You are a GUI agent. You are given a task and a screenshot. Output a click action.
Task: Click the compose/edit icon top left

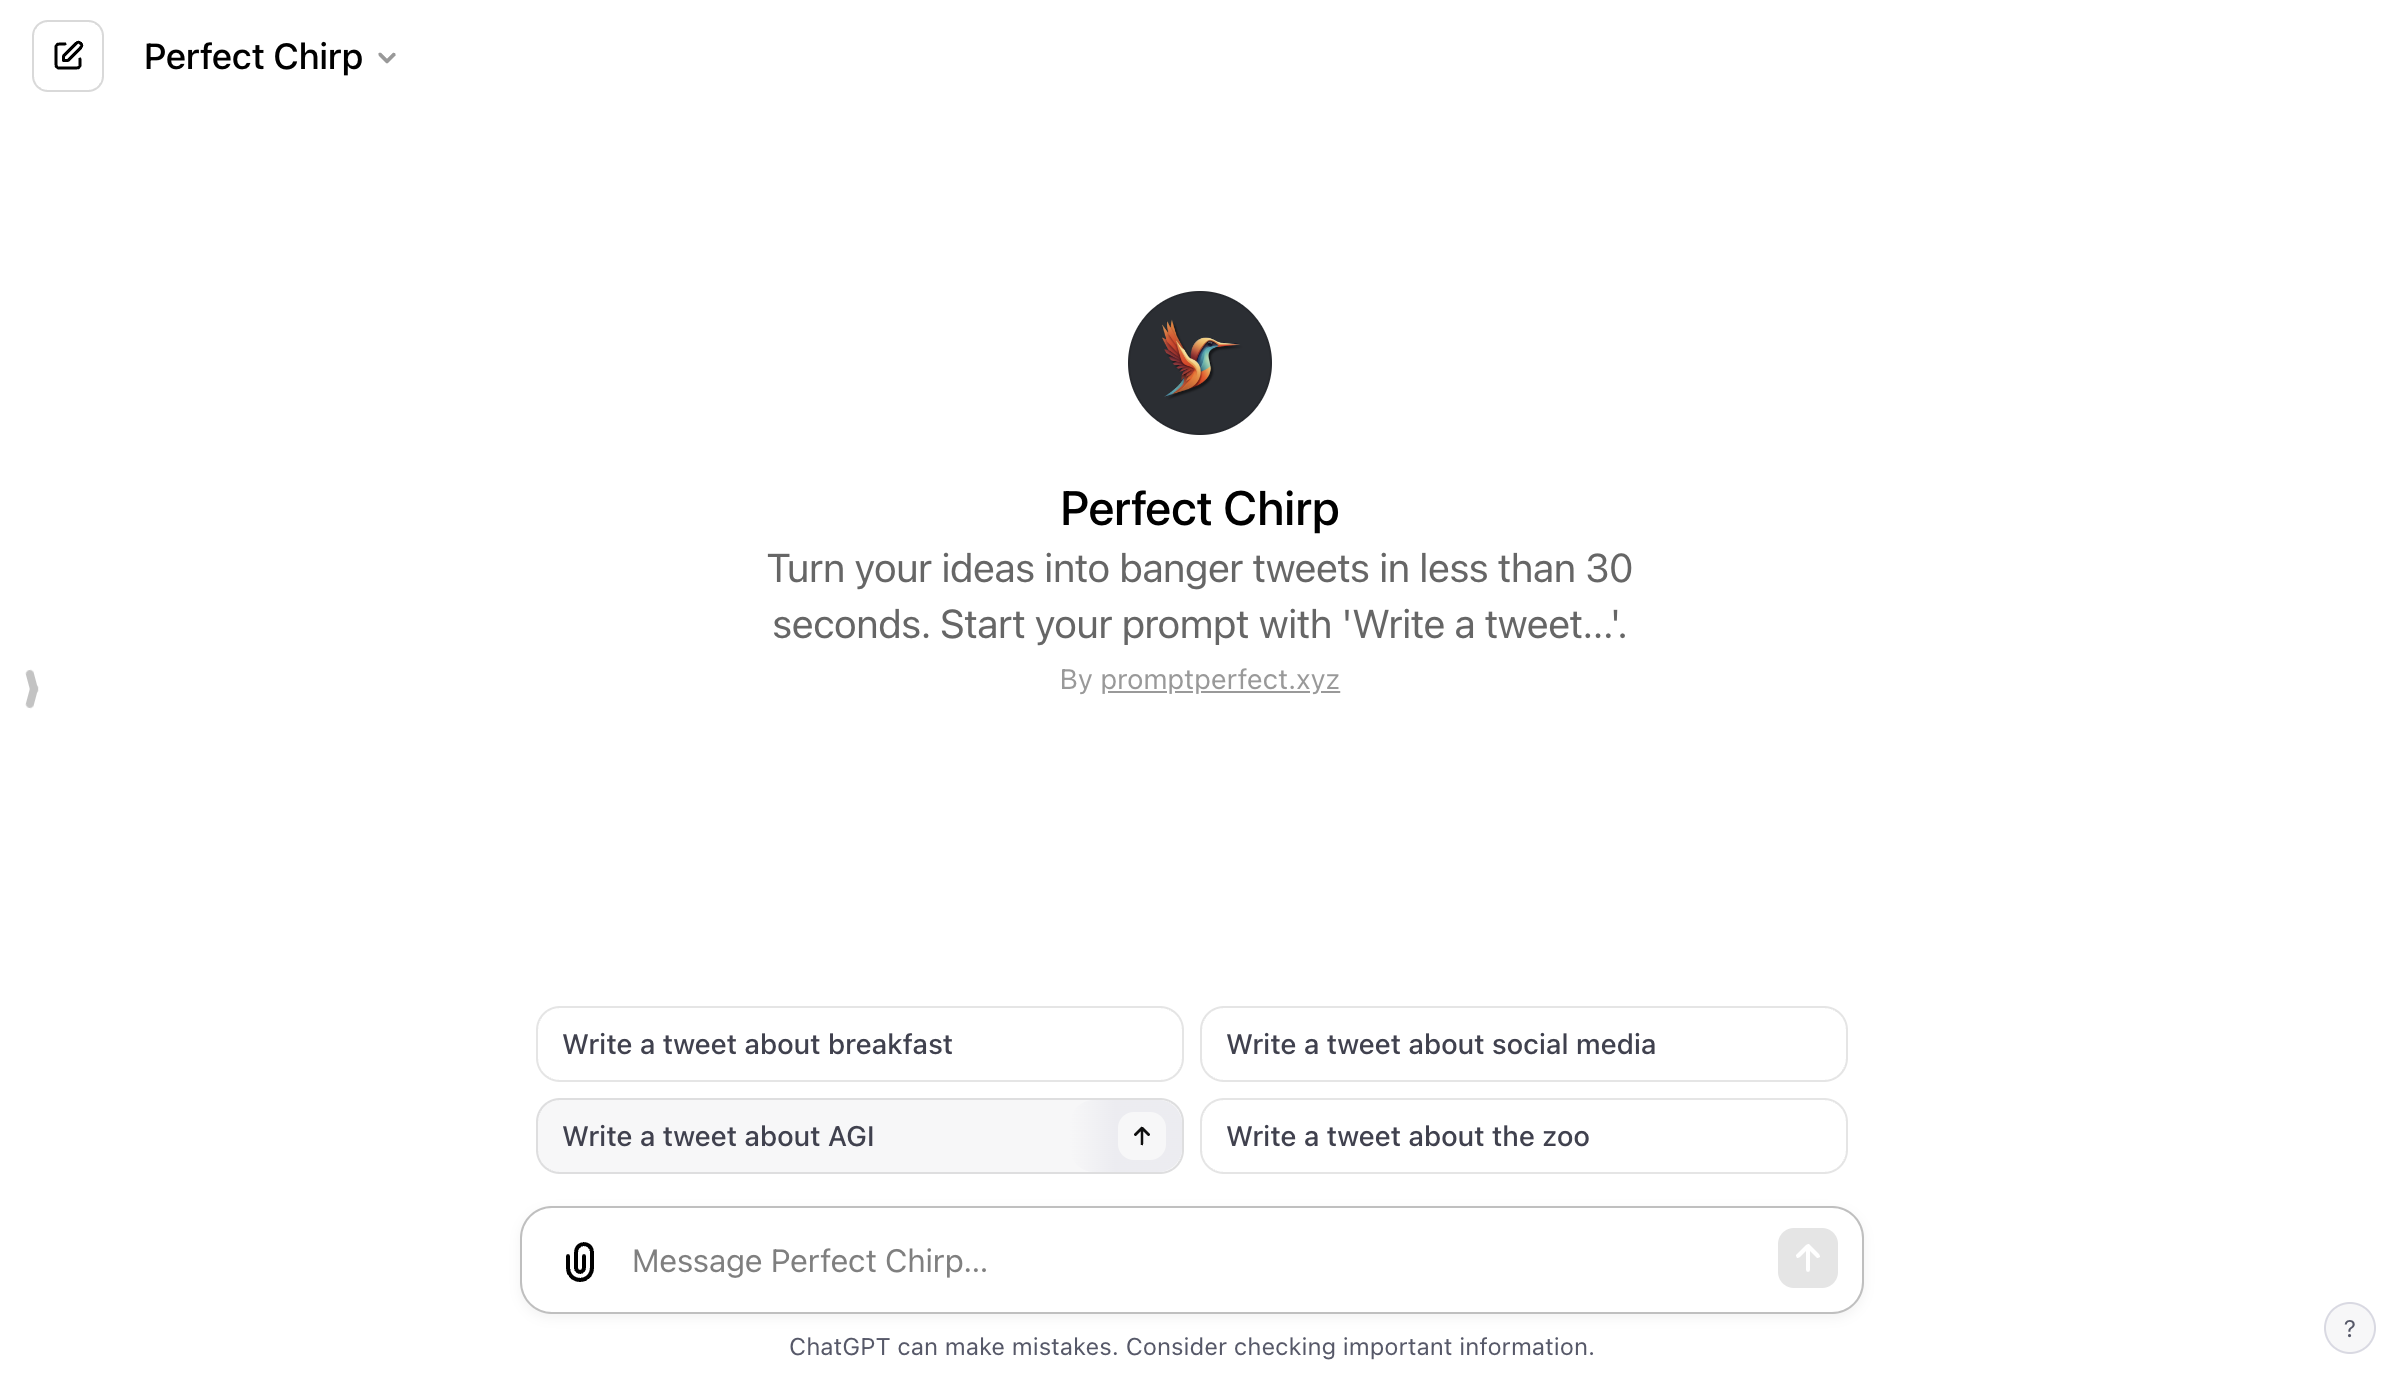tap(68, 56)
